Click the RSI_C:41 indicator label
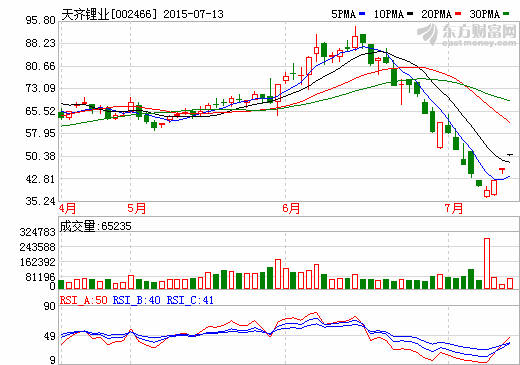 tap(190, 300)
